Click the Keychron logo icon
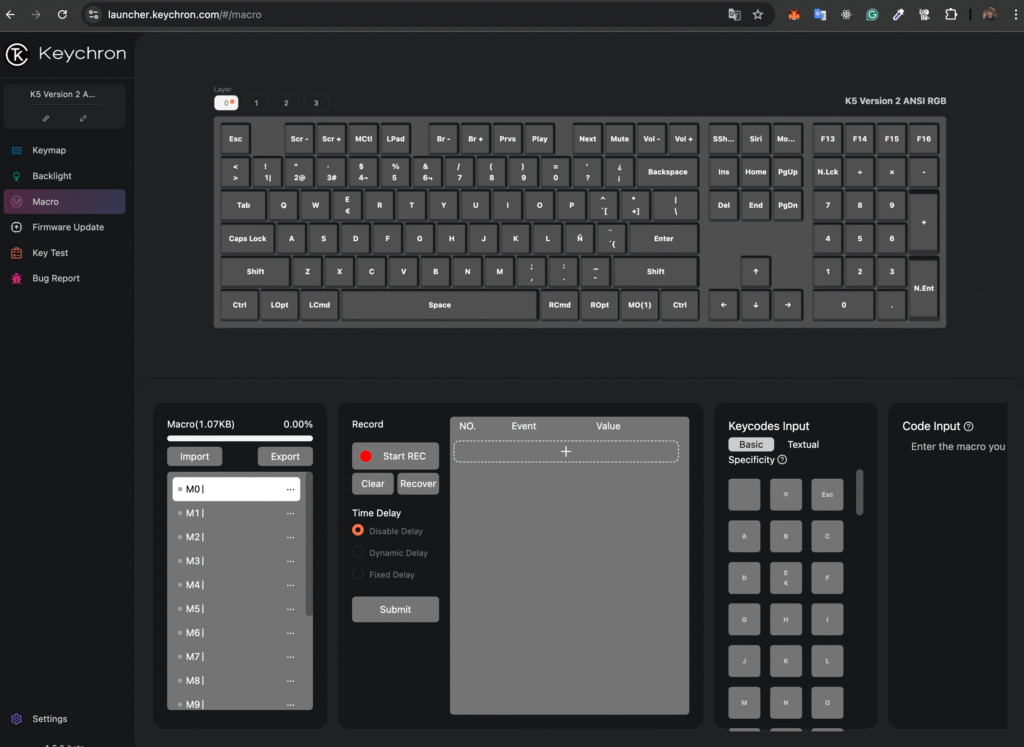1024x747 pixels. [x=18, y=54]
